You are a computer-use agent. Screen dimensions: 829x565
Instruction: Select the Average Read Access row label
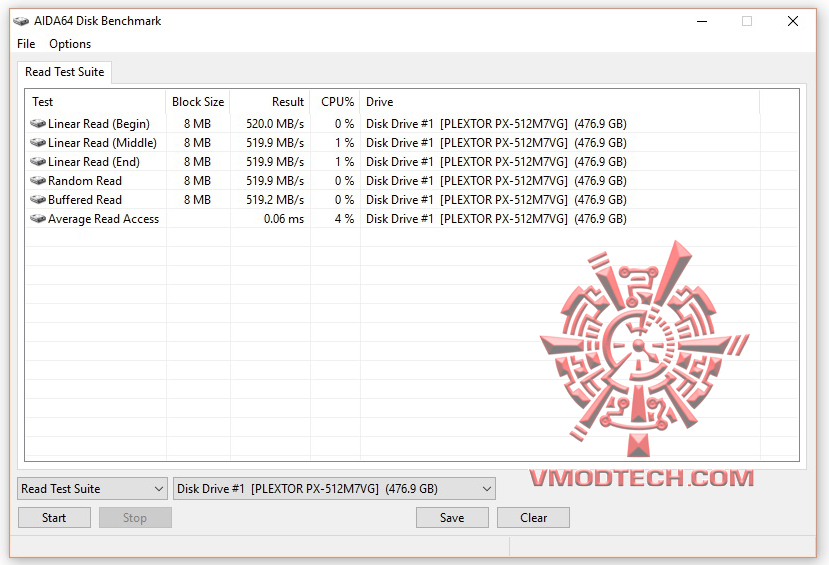click(103, 219)
